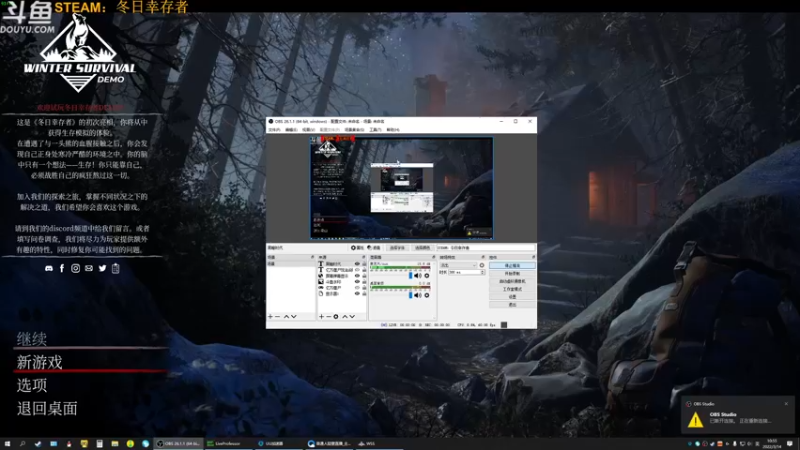Open the first mixer channel gear settings
Screen dimensions: 800x450
[427, 276]
